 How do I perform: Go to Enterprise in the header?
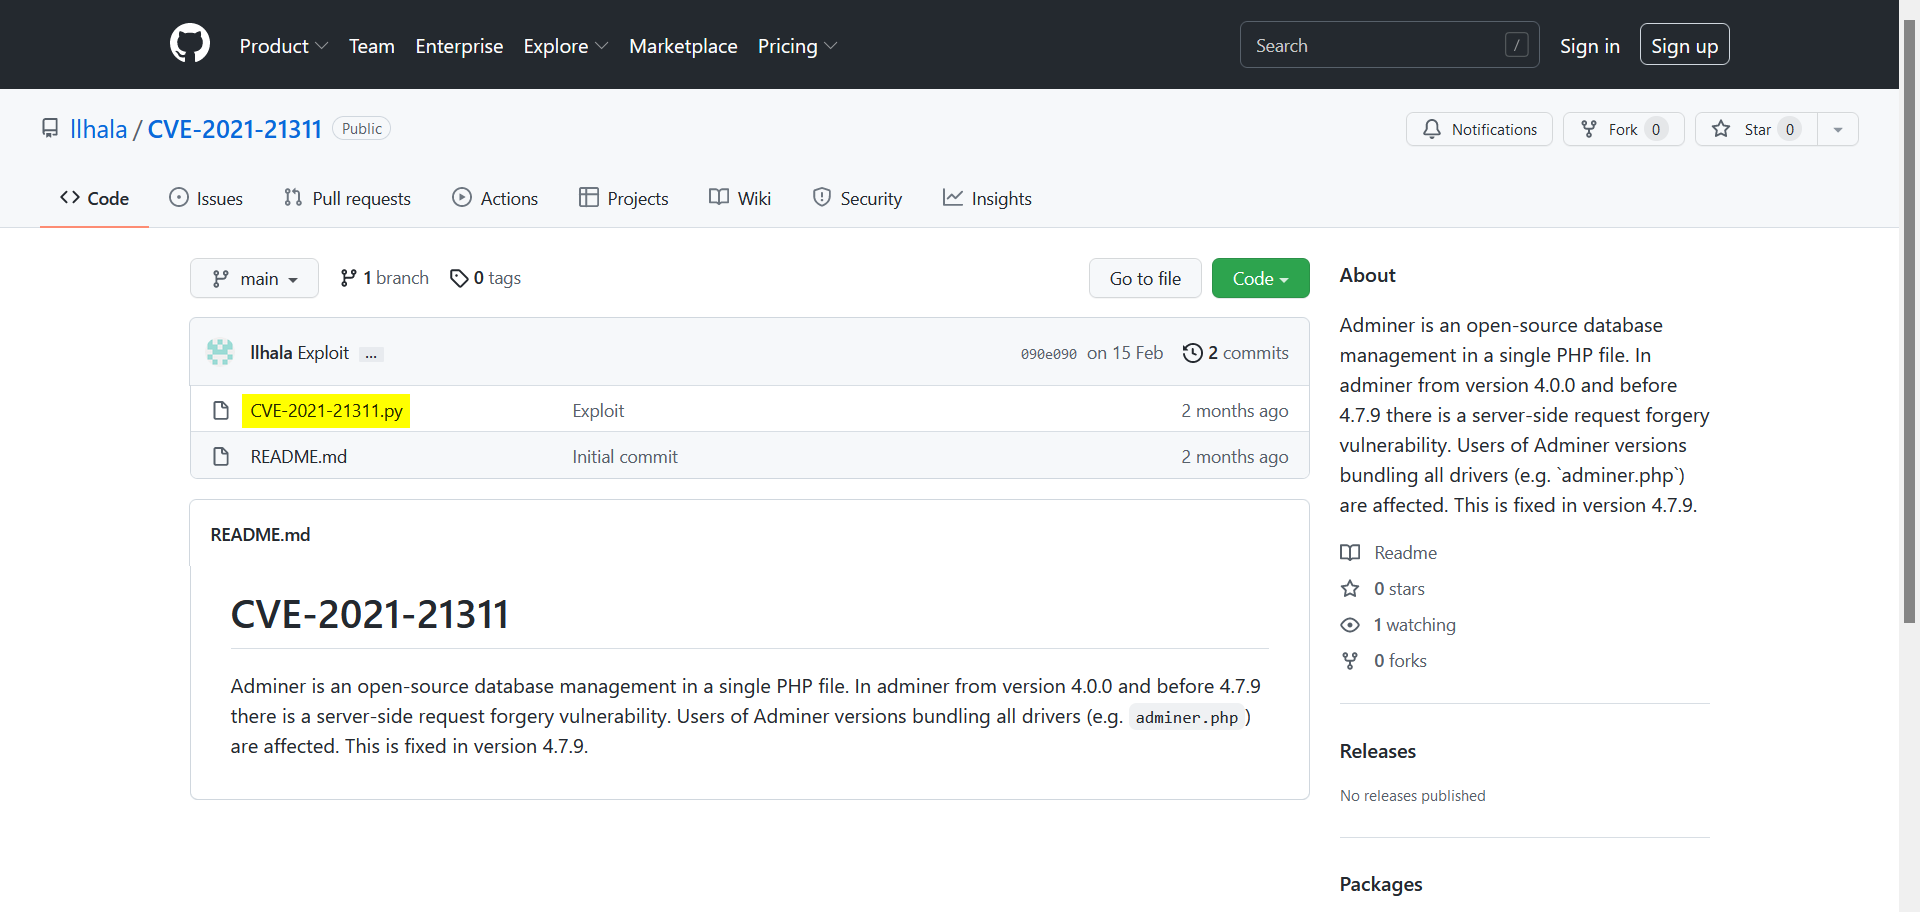click(459, 46)
